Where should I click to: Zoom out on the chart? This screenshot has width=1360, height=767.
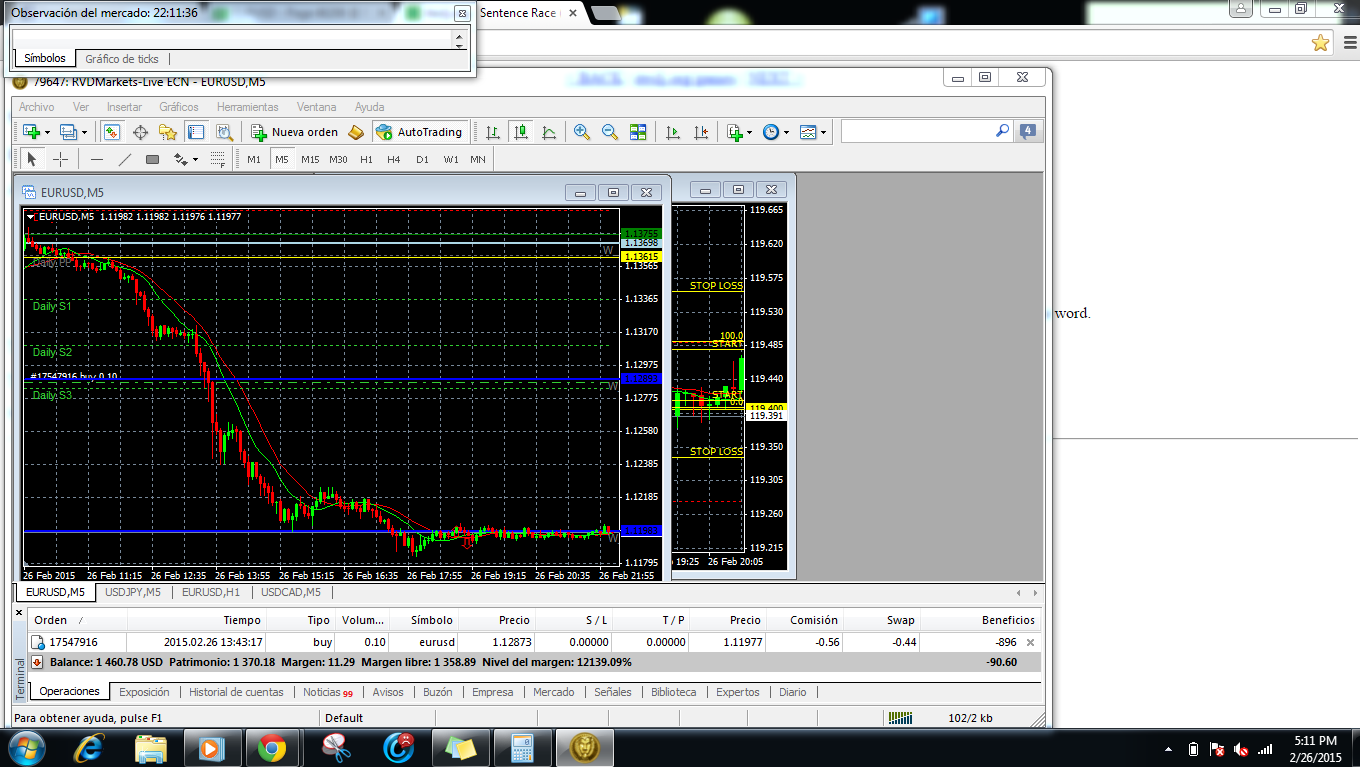tap(609, 132)
